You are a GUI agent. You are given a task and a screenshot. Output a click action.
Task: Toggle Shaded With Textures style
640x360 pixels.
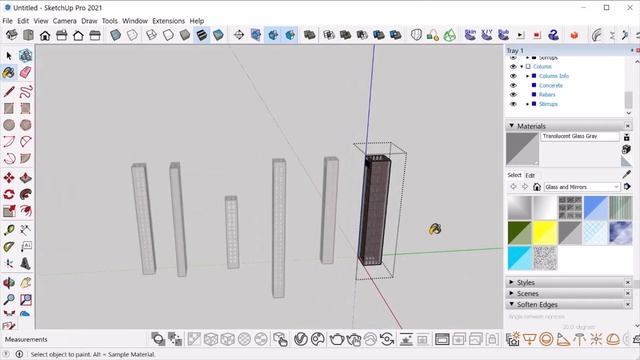tap(202, 35)
